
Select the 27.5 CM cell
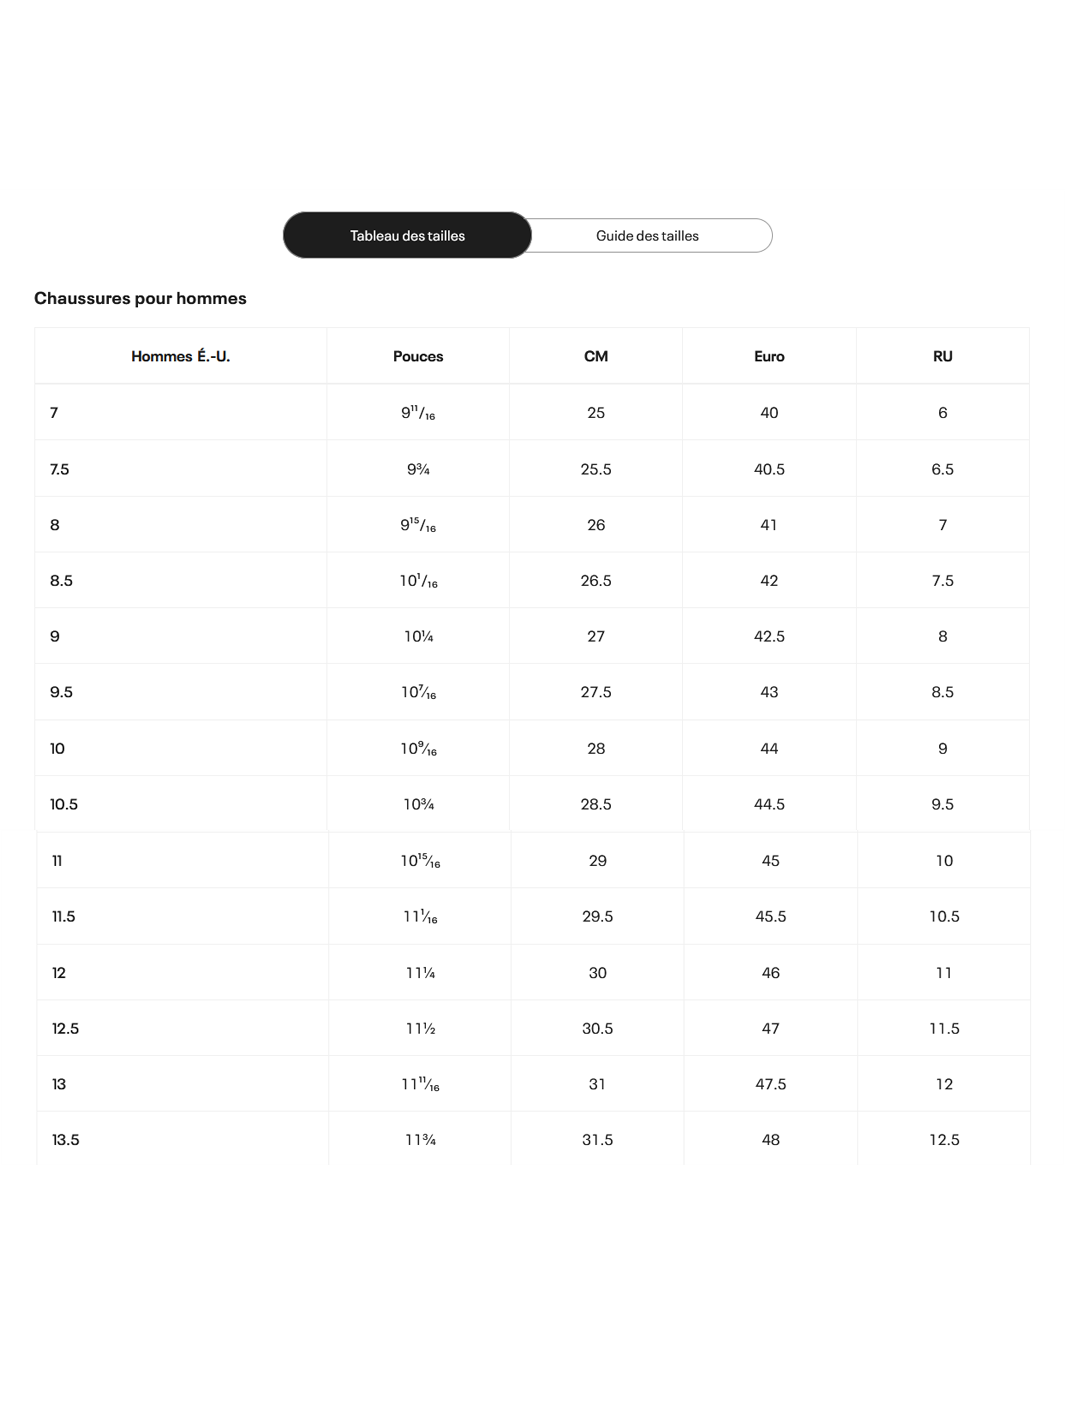click(x=596, y=692)
